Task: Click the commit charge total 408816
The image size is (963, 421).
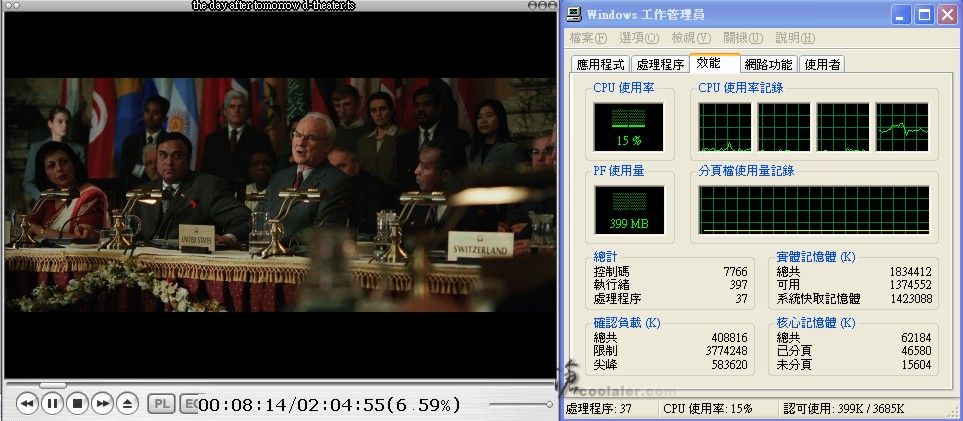Action: point(729,337)
